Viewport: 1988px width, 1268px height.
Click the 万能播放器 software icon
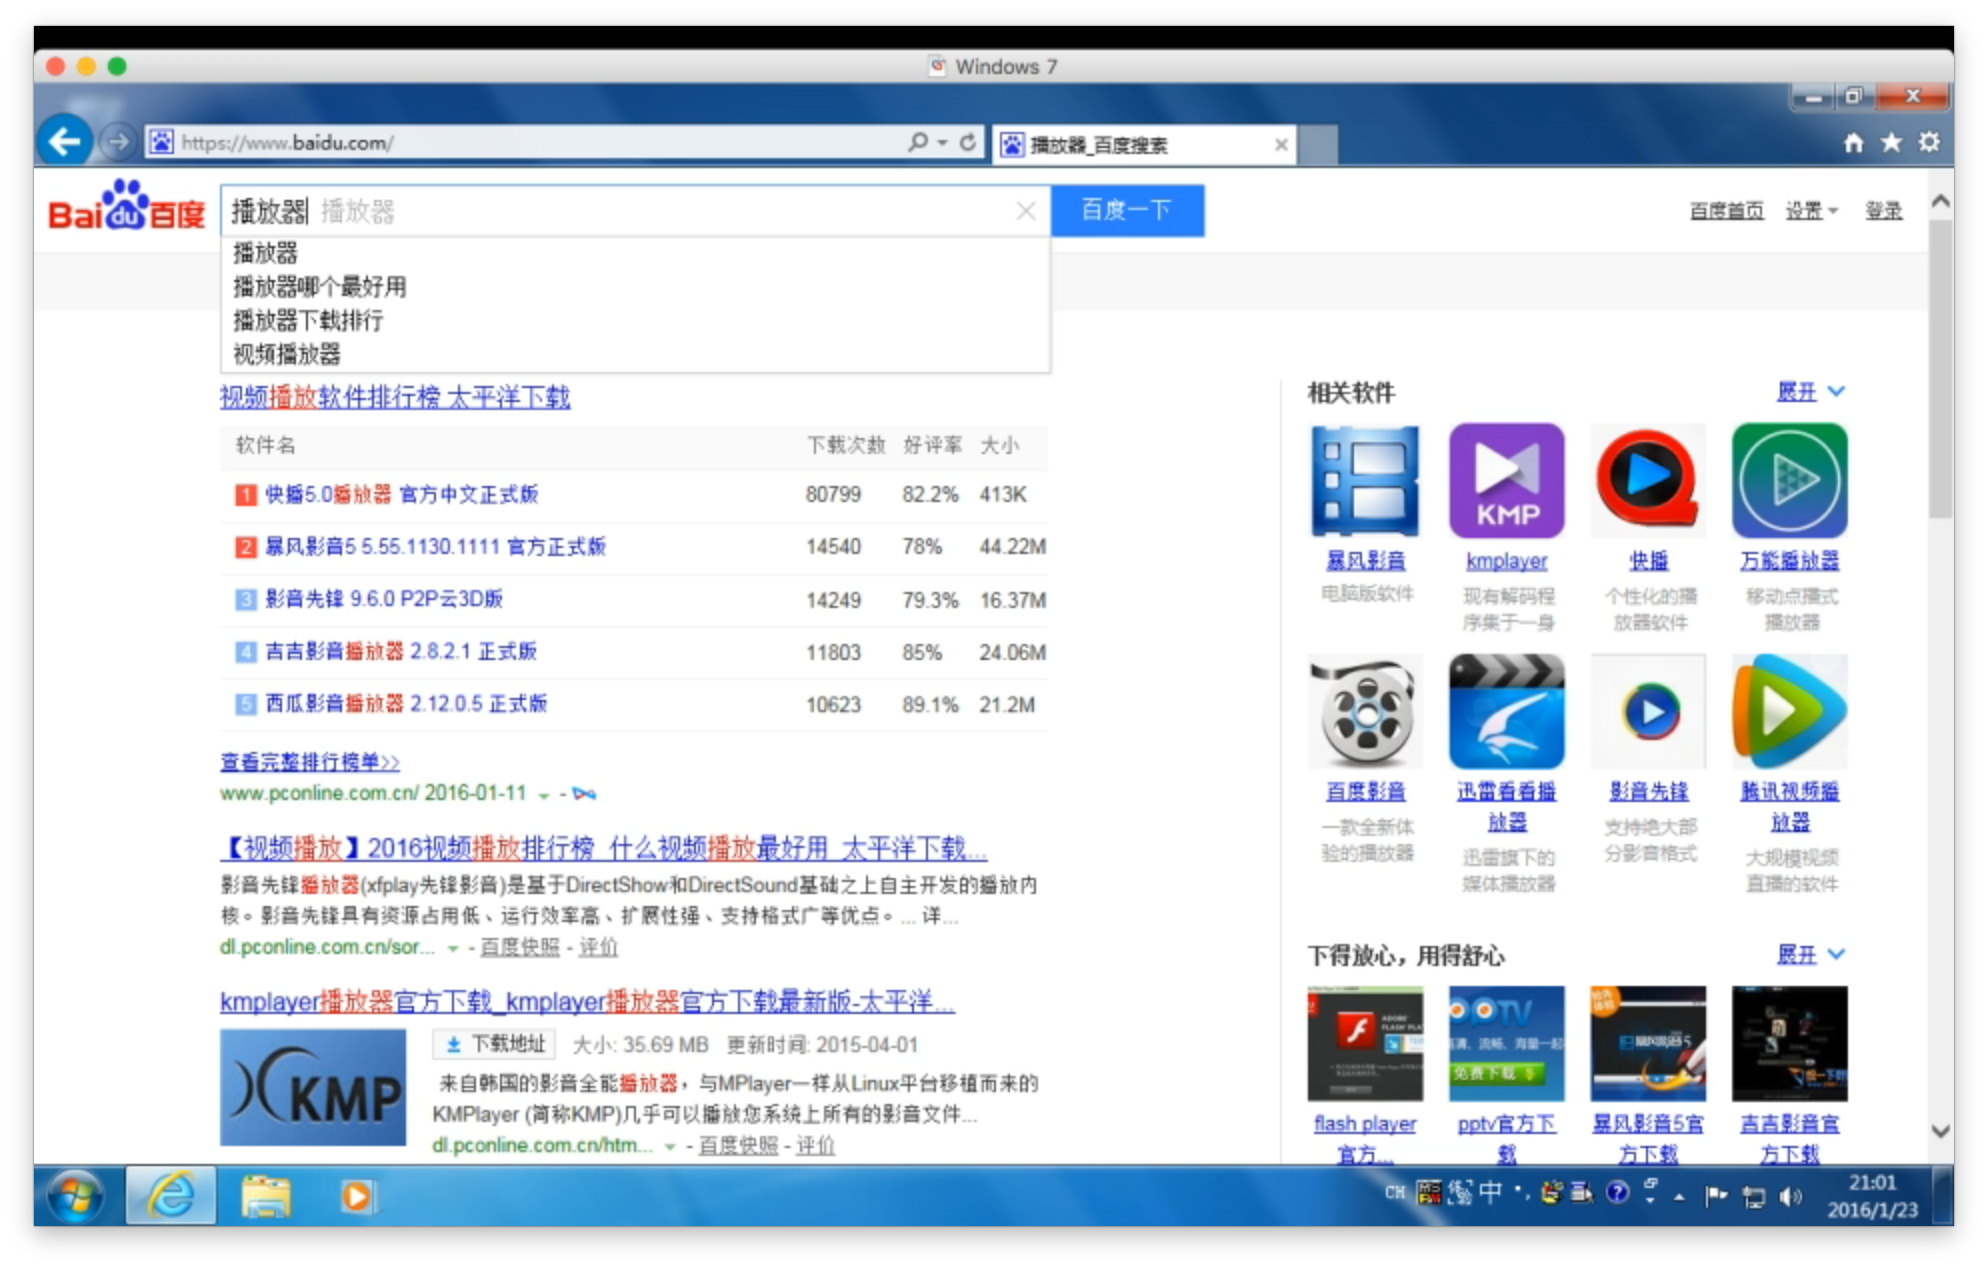(1789, 481)
